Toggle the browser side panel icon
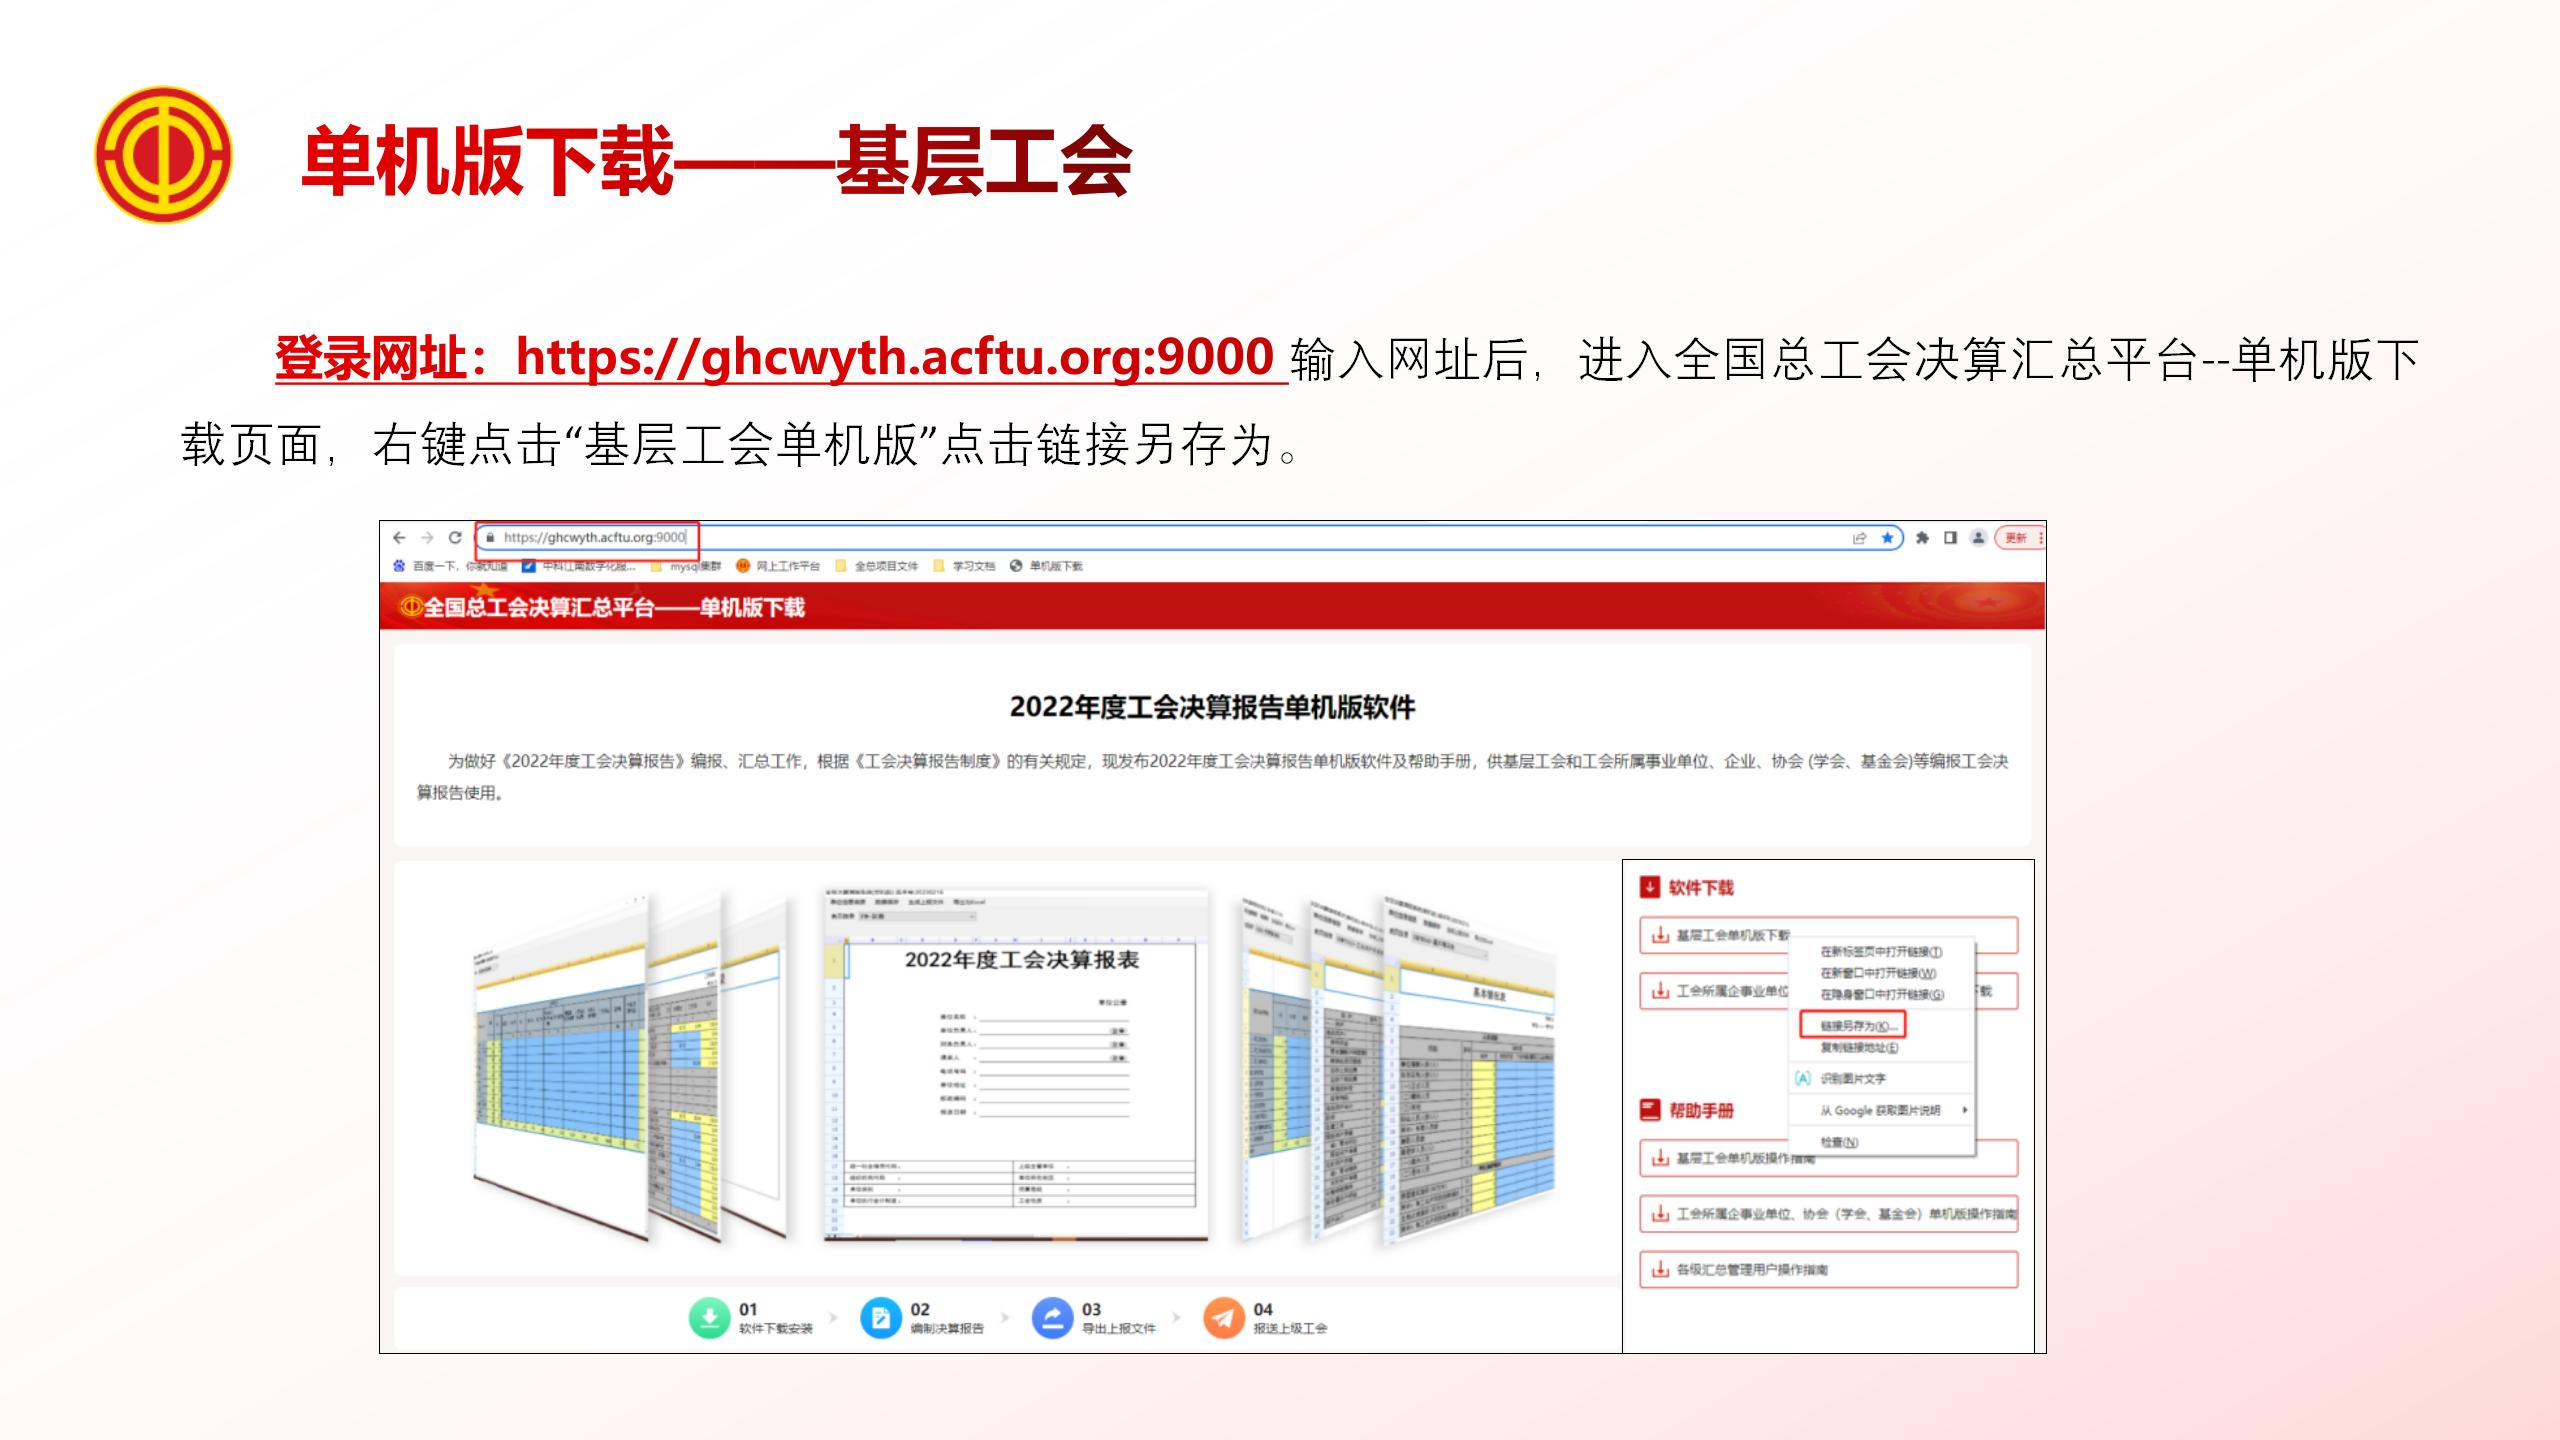Screen dimensions: 2560x1440 click(x=1950, y=538)
